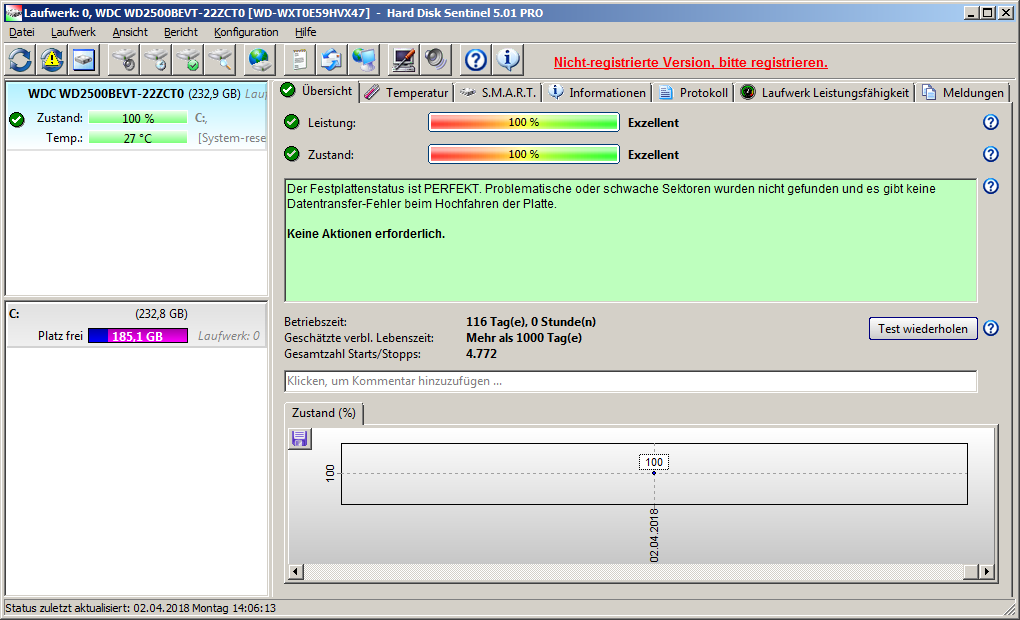Click the Mehr als 1000 Tag(e) value
Image resolution: width=1020 pixels, height=620 pixels.
click(x=524, y=338)
